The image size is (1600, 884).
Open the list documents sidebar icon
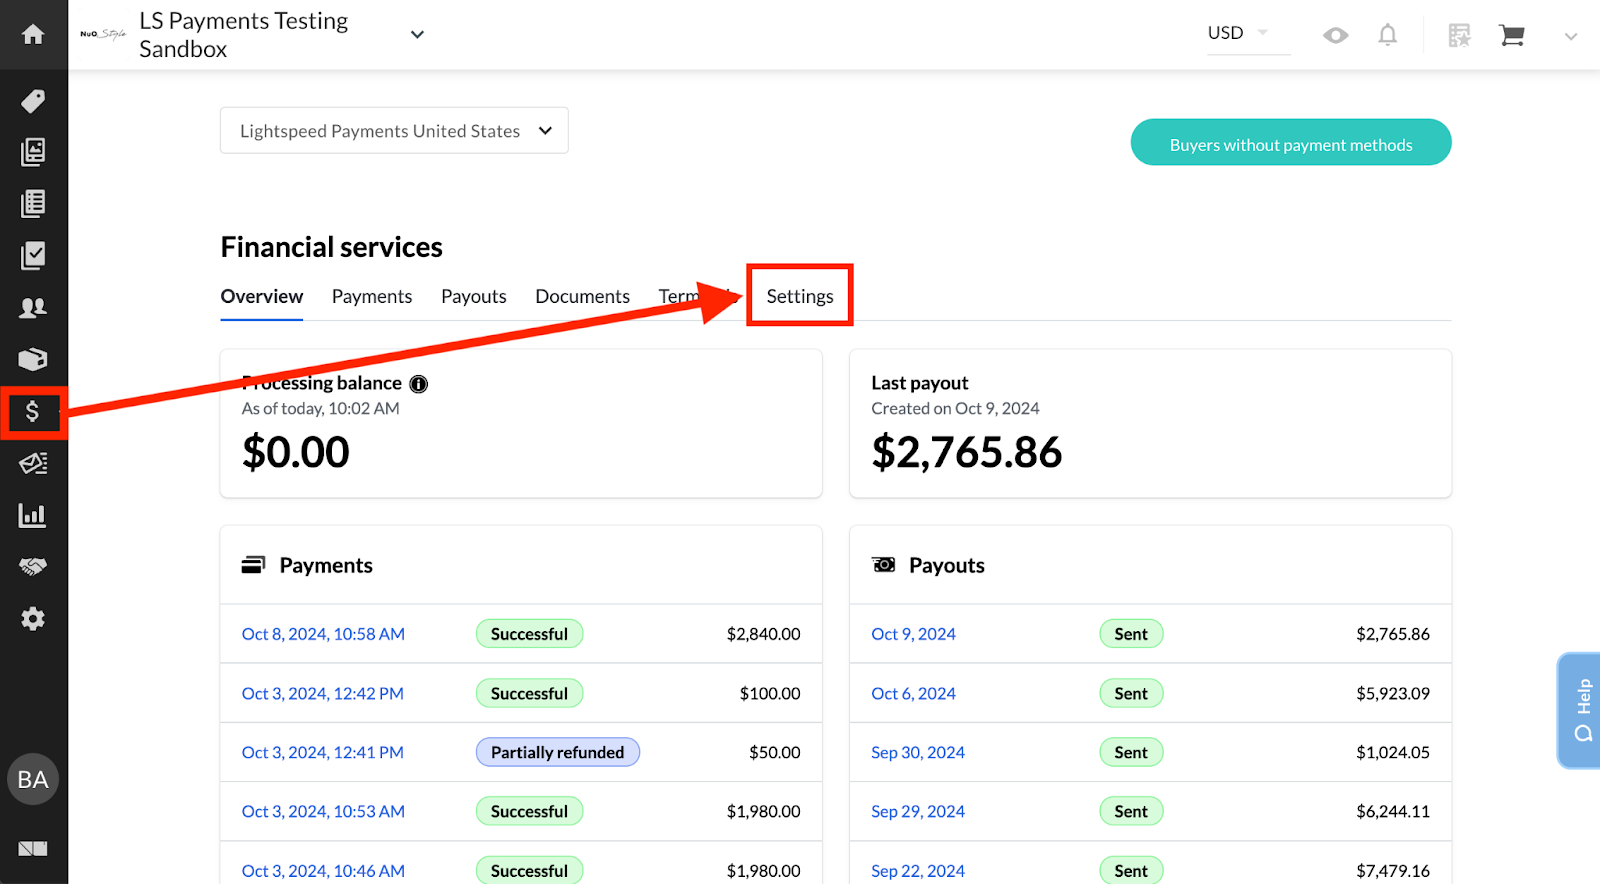[x=33, y=204]
